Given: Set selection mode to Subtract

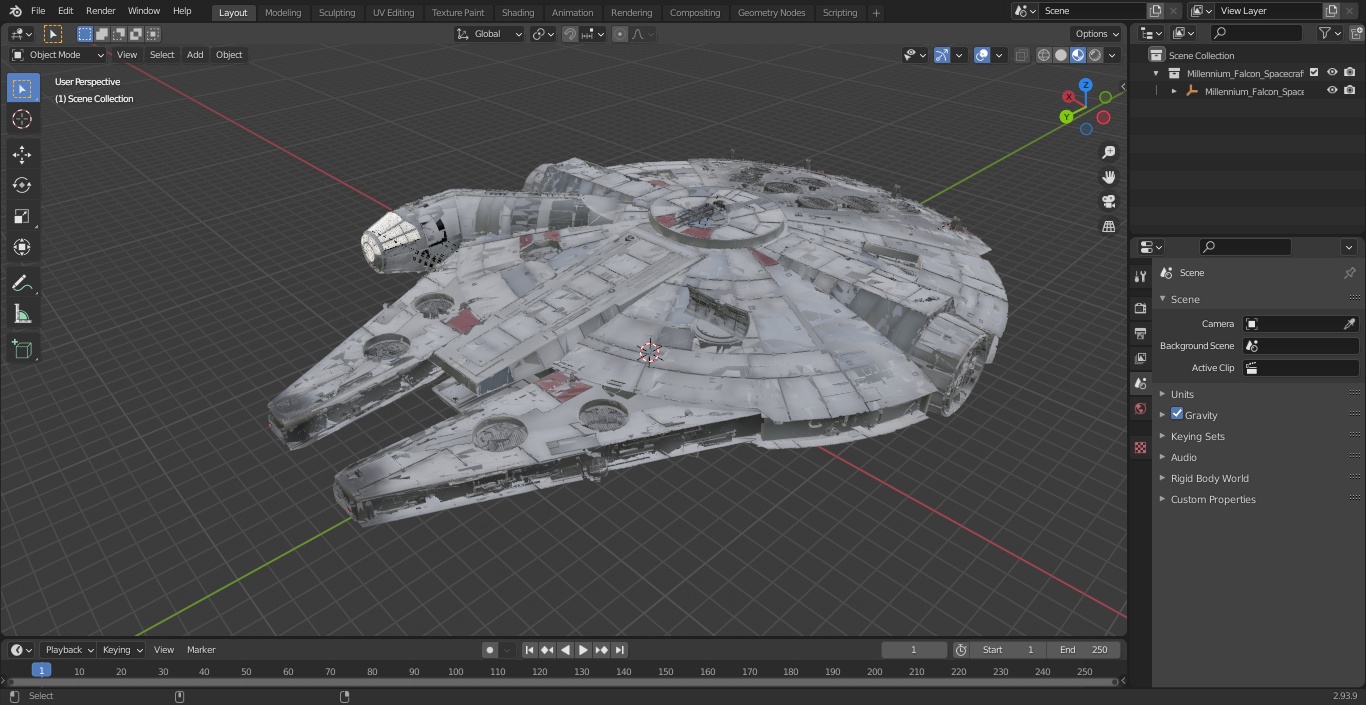Looking at the screenshot, I should [x=119, y=34].
